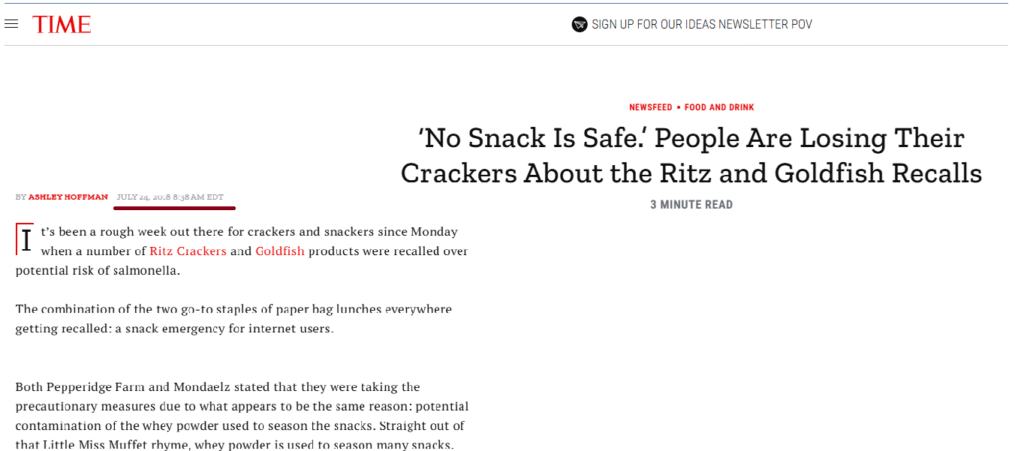Click the article headline about cracker recalls
The image size is (1024, 451).
[691, 155]
